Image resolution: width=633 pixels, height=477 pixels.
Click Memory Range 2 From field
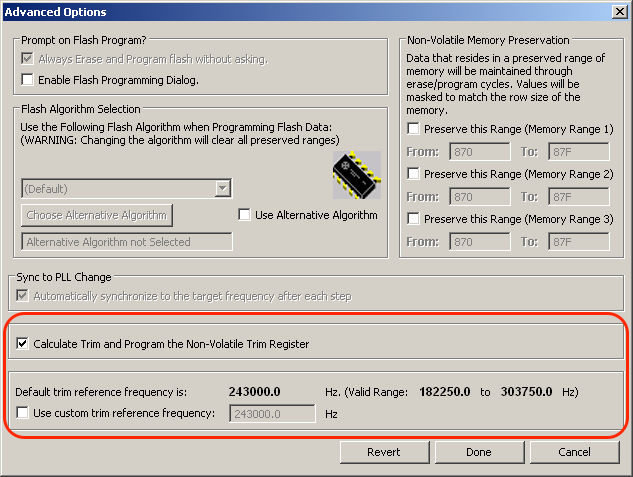(480, 197)
